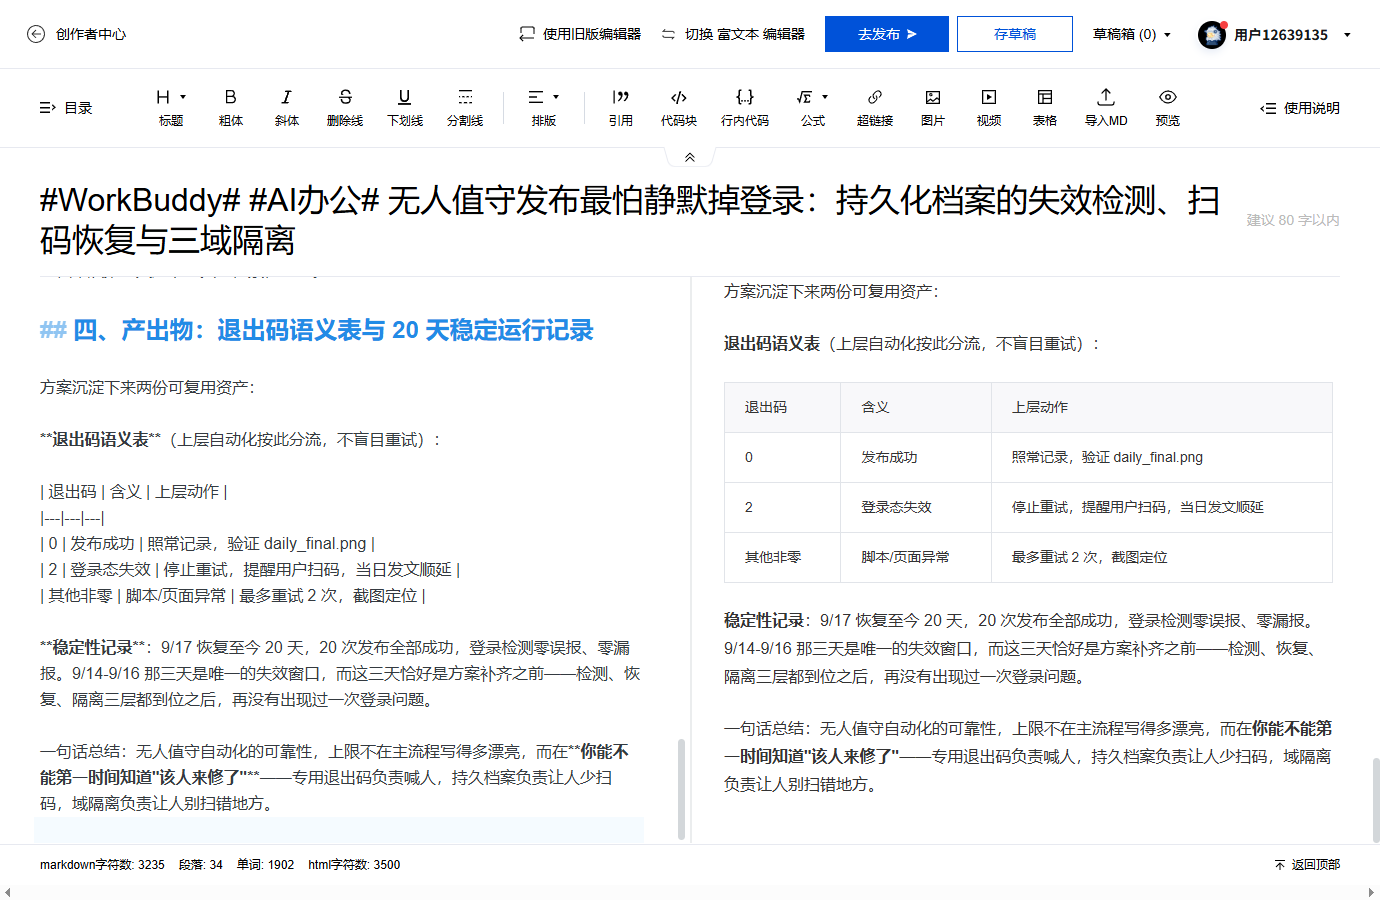The width and height of the screenshot is (1380, 900).
Task: Insert a 分割线 divider
Action: coord(465,107)
